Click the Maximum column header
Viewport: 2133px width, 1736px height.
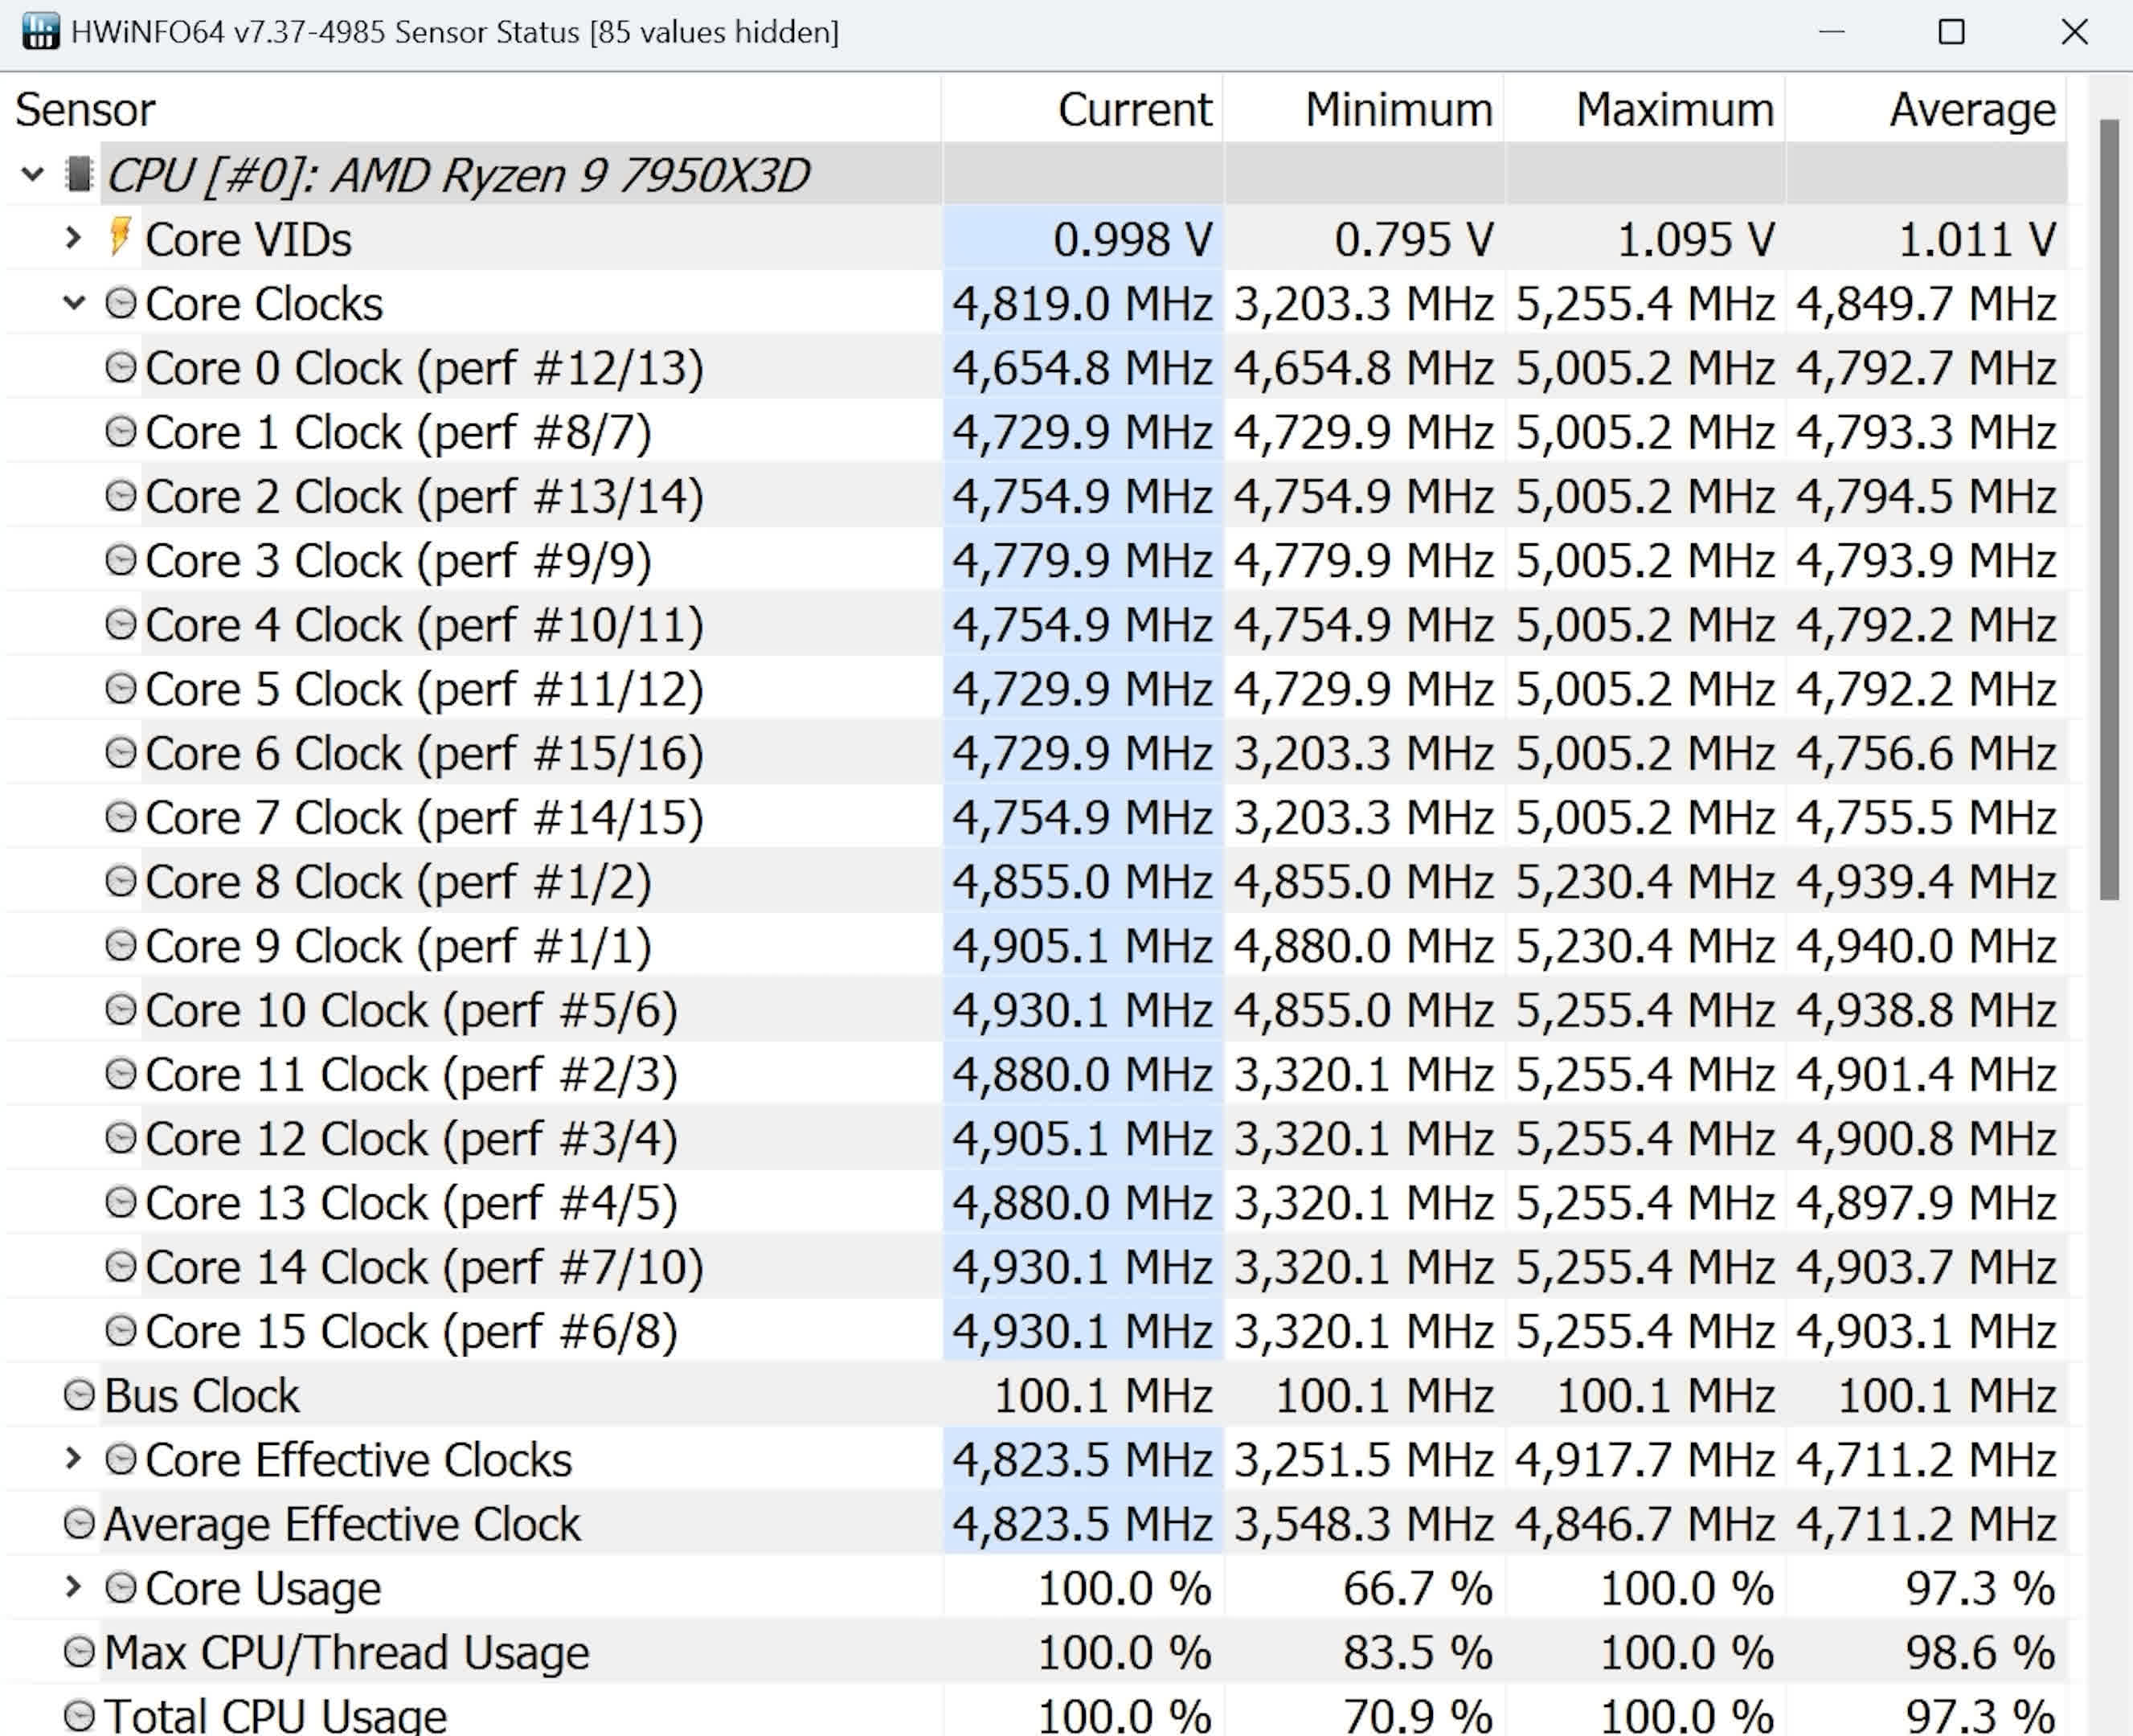[1674, 109]
